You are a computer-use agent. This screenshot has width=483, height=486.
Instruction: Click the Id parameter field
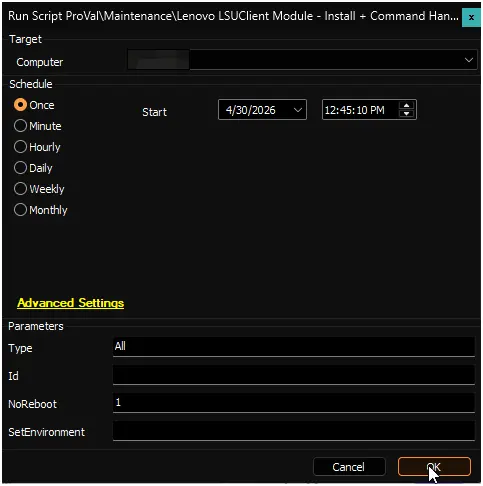coord(294,375)
